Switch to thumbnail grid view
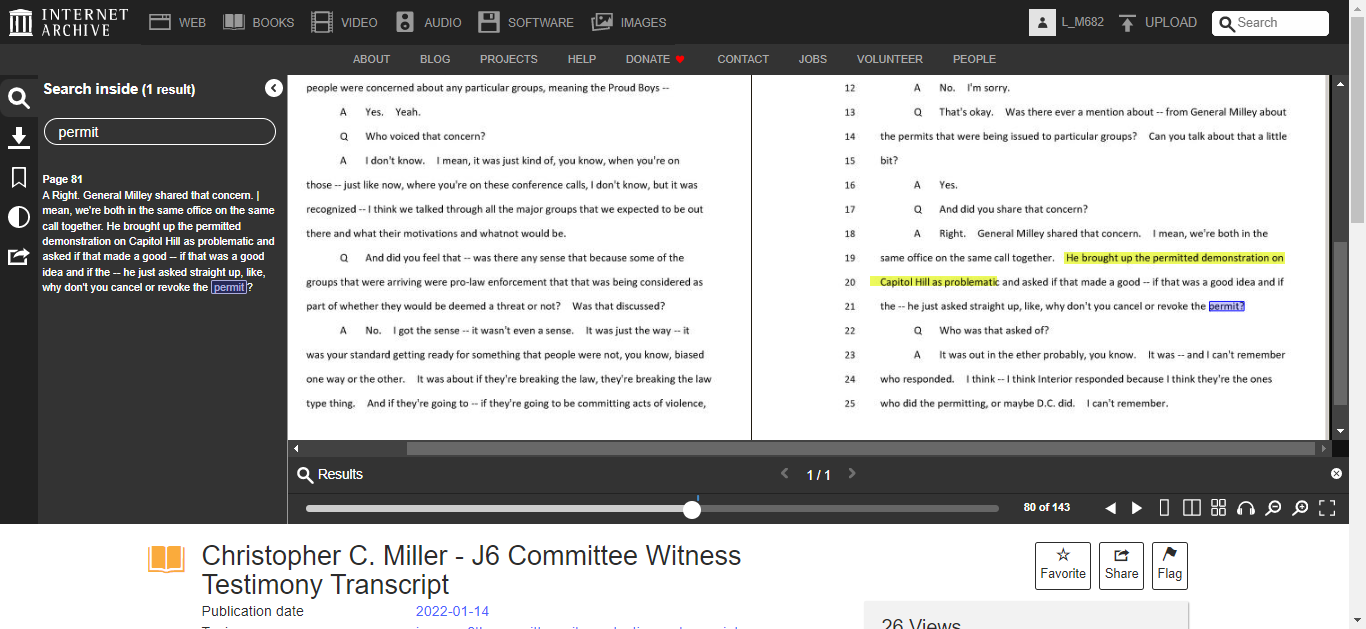 [x=1218, y=508]
